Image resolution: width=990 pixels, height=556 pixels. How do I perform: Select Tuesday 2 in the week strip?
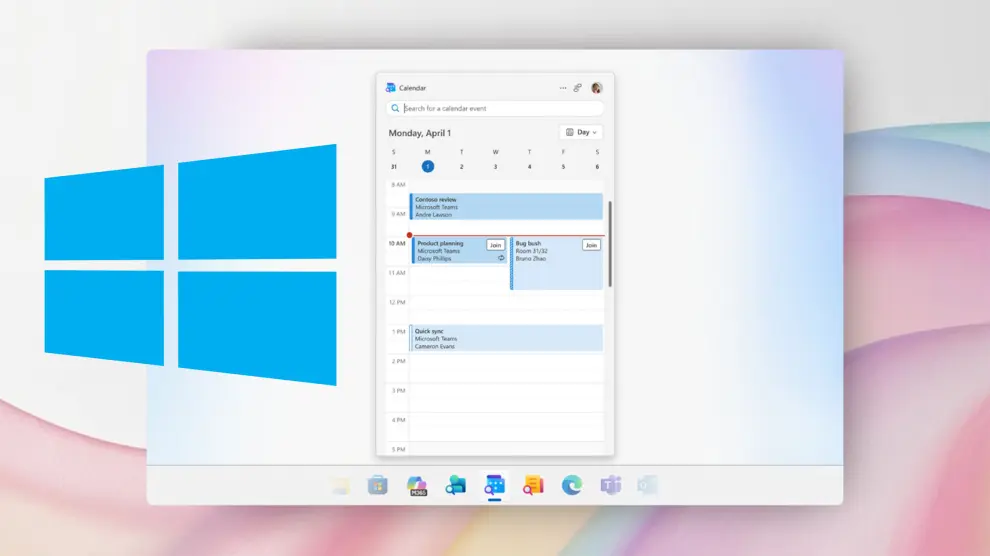461,167
